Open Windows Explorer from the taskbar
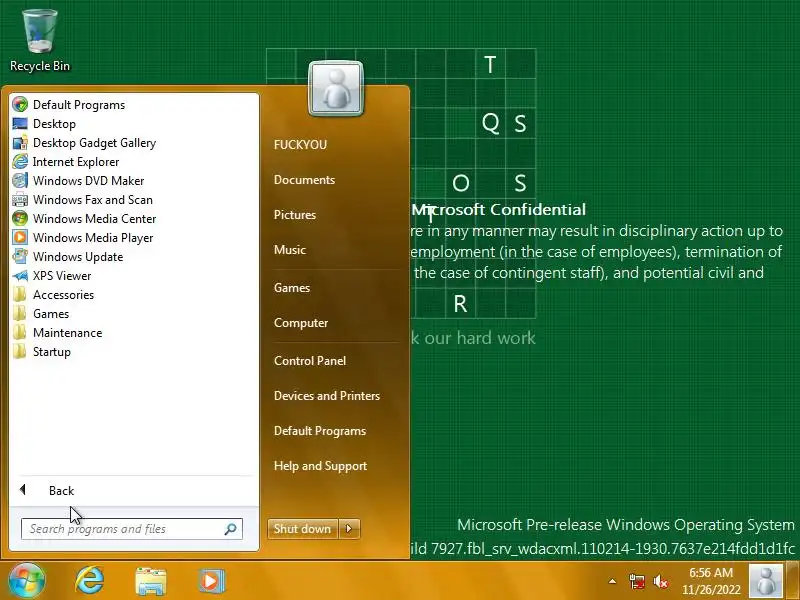800x600 pixels. pyautogui.click(x=151, y=581)
